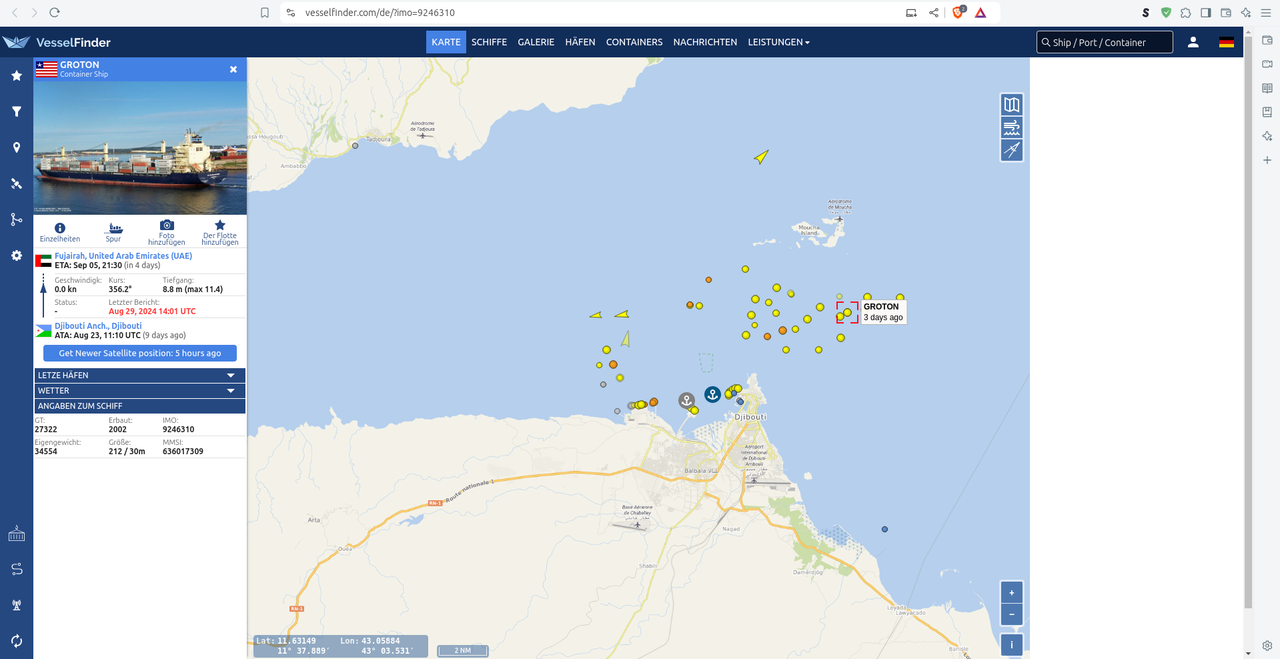1280x659 pixels.
Task: Click the blue anchor port marker on map
Action: click(x=712, y=394)
